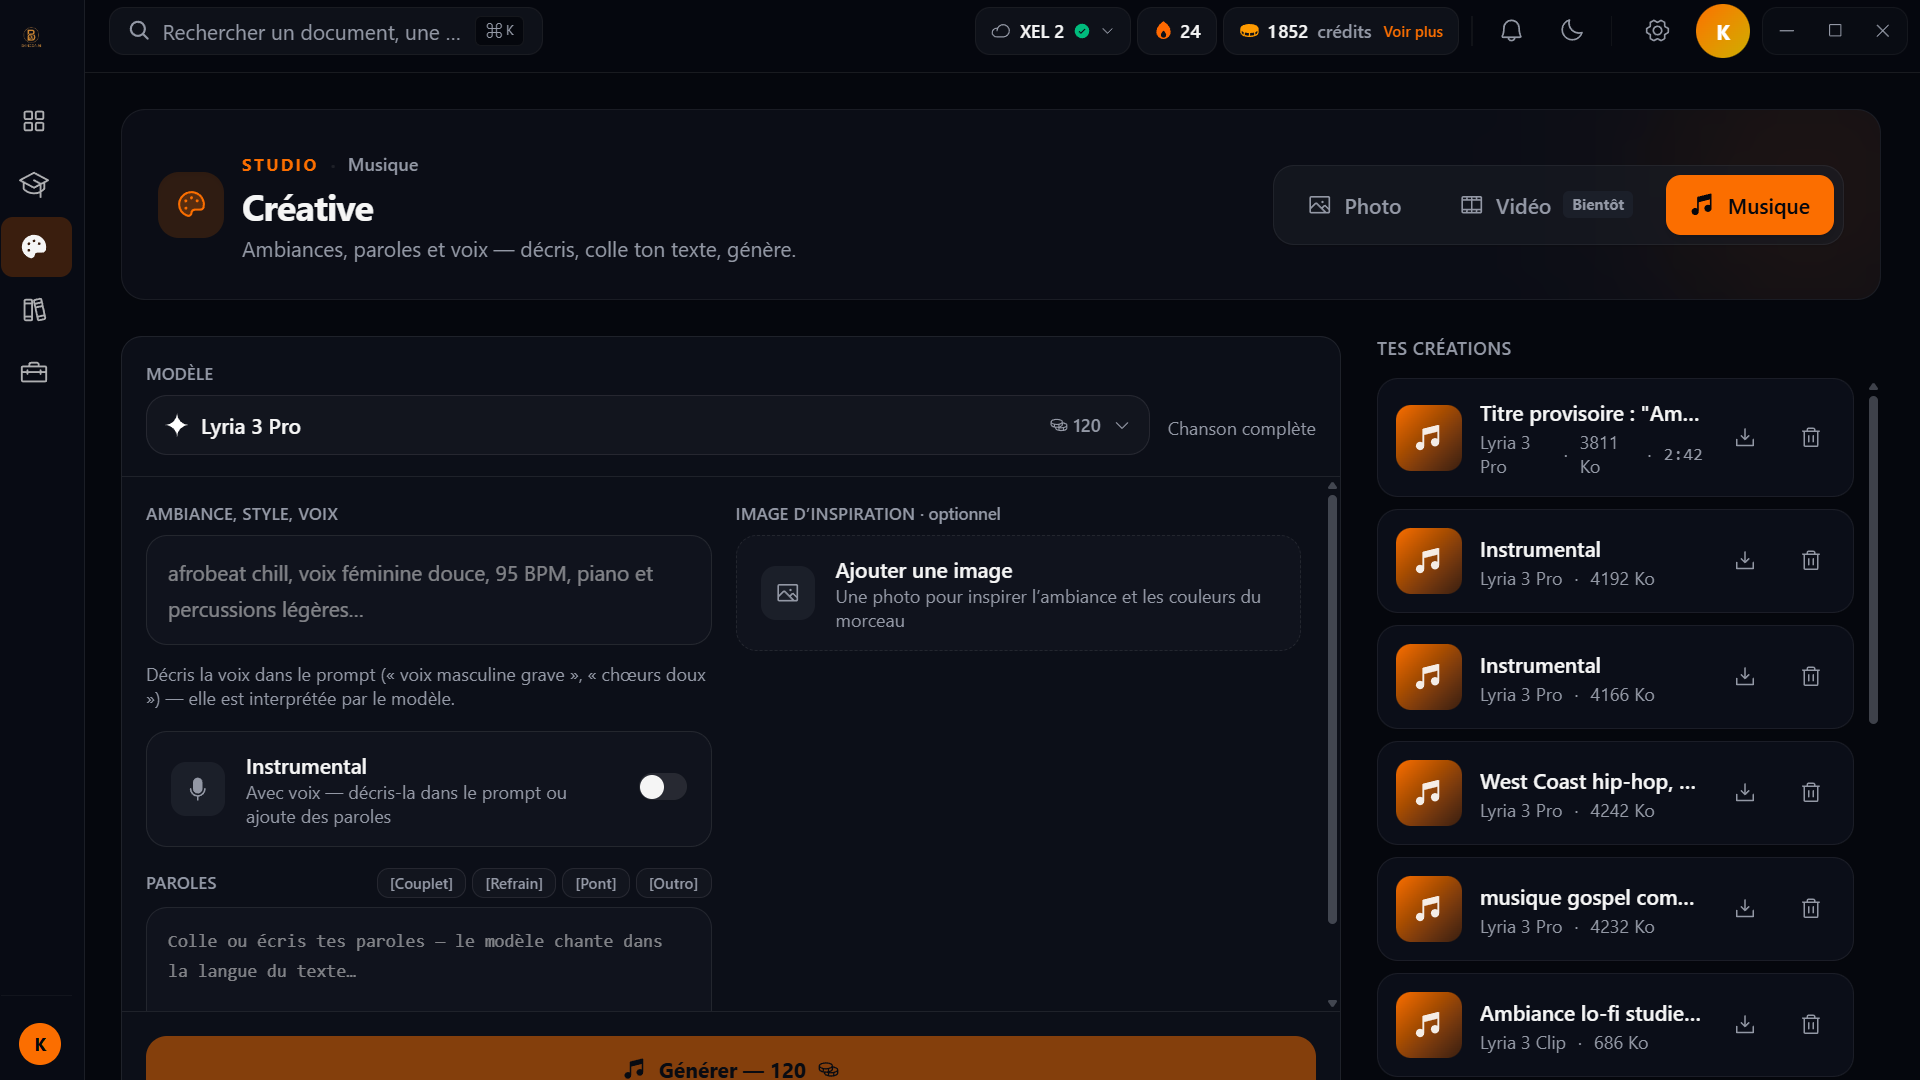
Task: Click the Musique breadcrumb
Action: coord(383,165)
